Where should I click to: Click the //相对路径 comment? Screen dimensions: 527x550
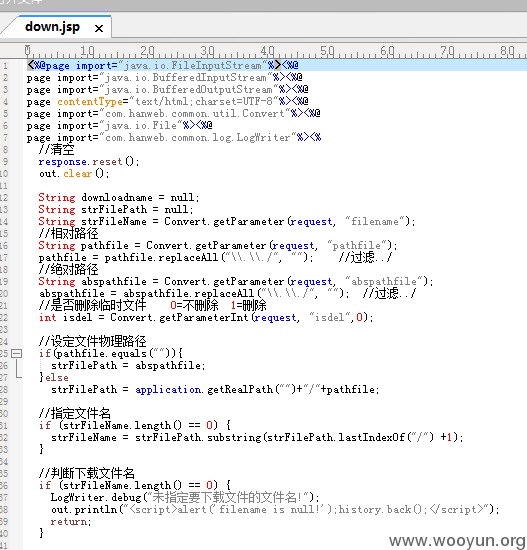point(69,233)
